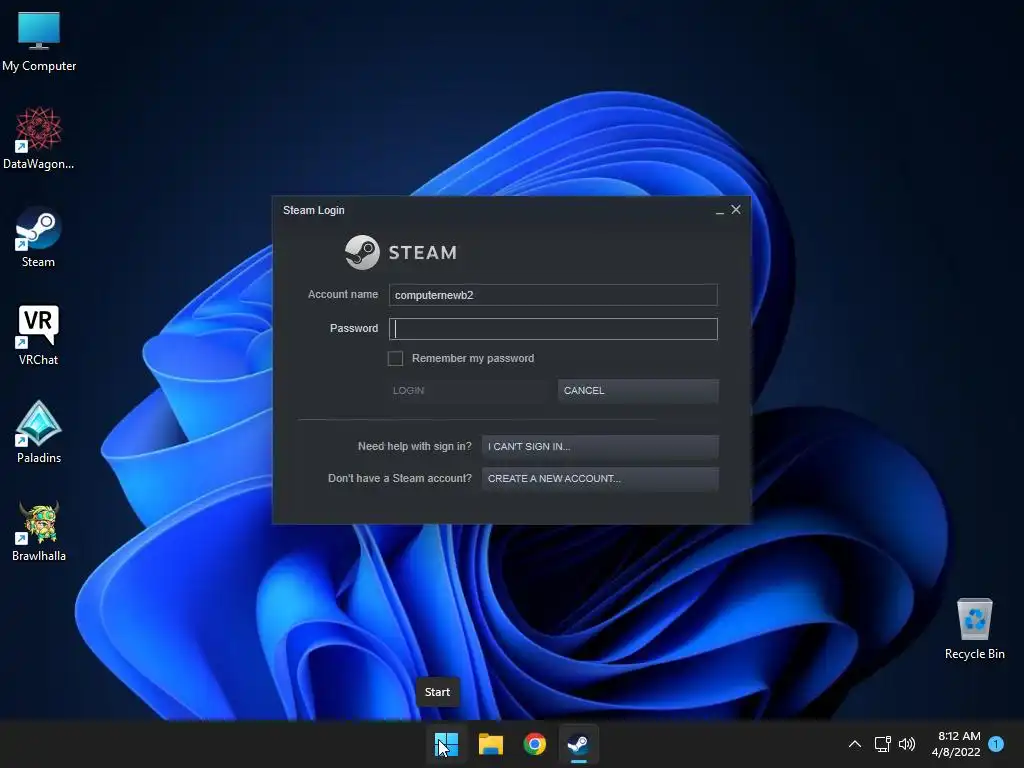Show hidden system tray icons
Screen dimensions: 1024x768
pos(854,744)
